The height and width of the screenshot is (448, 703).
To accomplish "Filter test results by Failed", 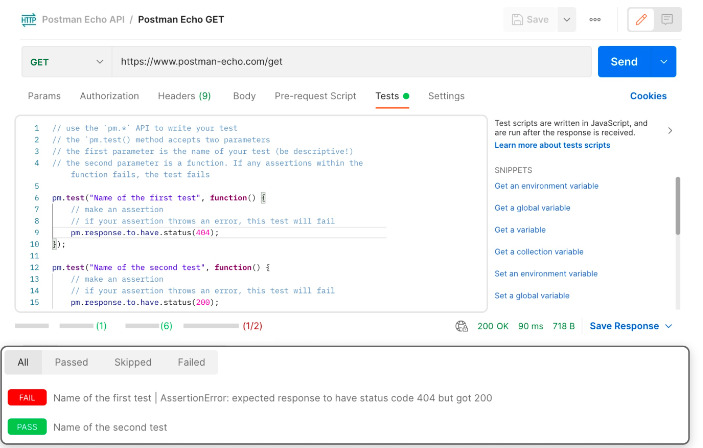I will pos(191,362).
